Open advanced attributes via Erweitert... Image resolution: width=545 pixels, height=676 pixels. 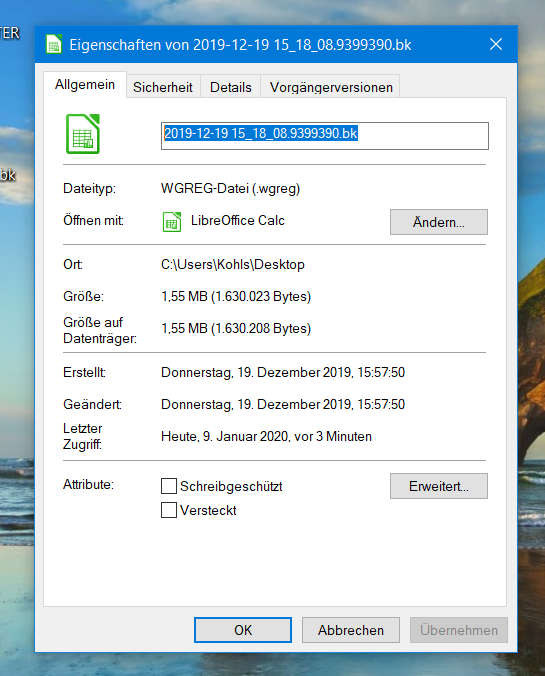click(439, 486)
